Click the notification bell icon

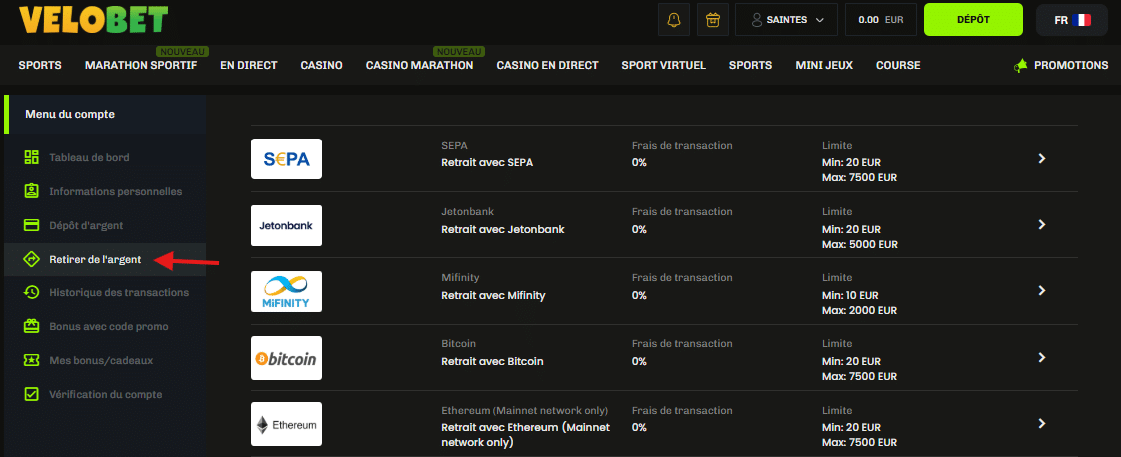click(673, 19)
